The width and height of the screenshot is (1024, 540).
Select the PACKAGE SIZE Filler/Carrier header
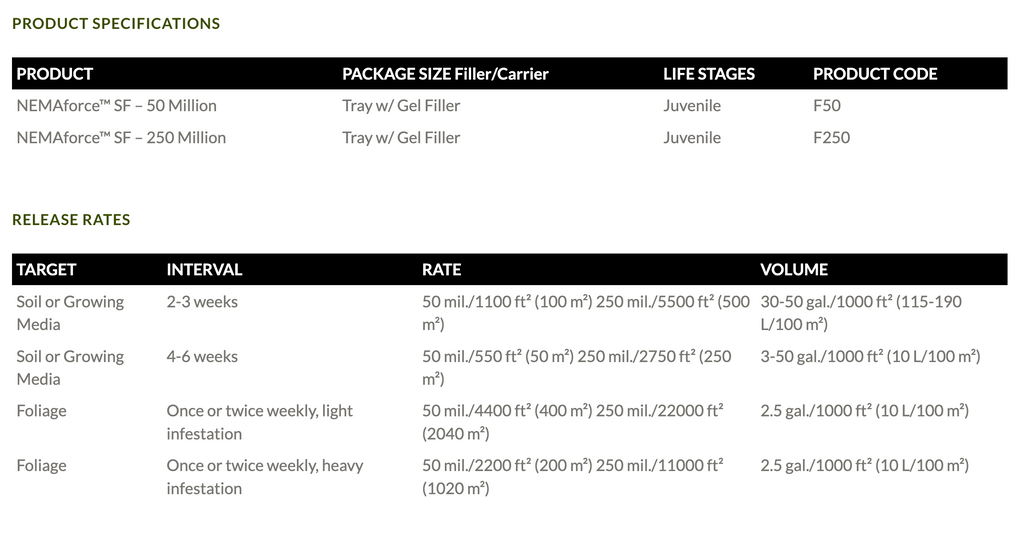point(445,74)
